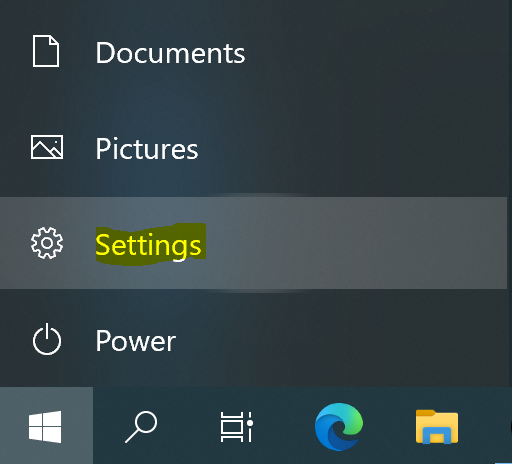Select the Documents text label
The width and height of the screenshot is (512, 464).
click(x=170, y=53)
